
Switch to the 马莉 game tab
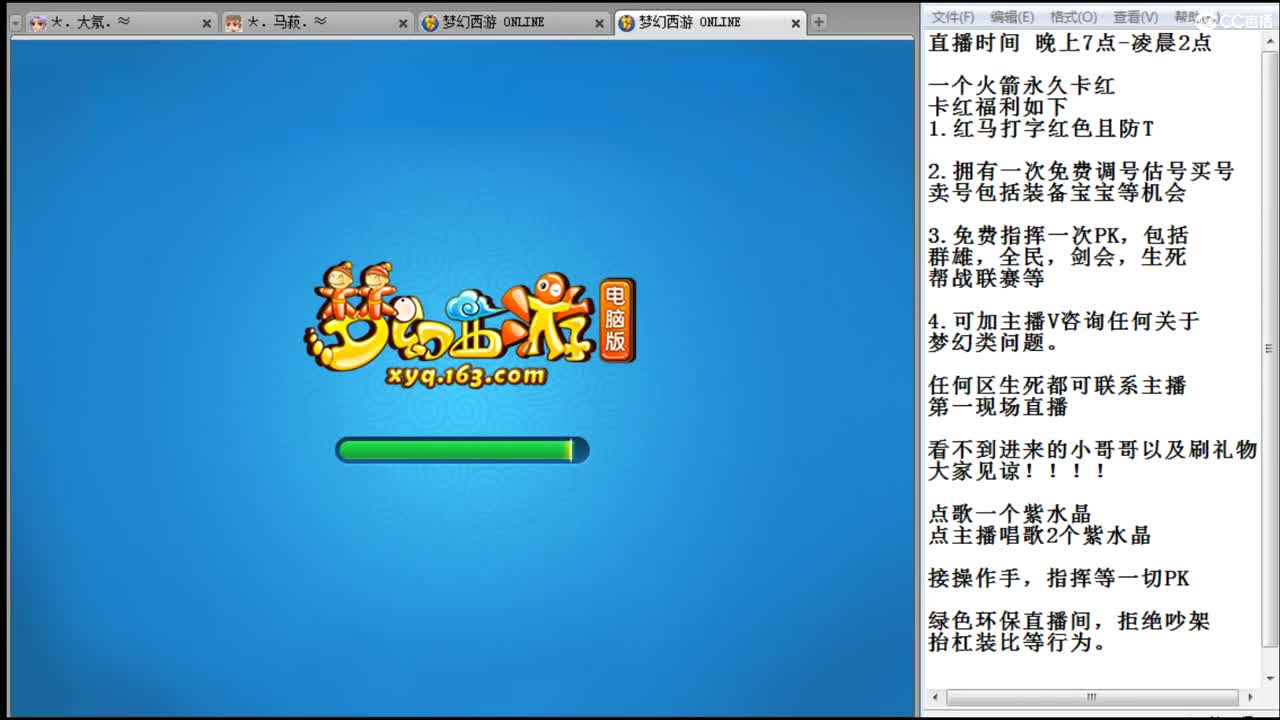[x=316, y=23]
